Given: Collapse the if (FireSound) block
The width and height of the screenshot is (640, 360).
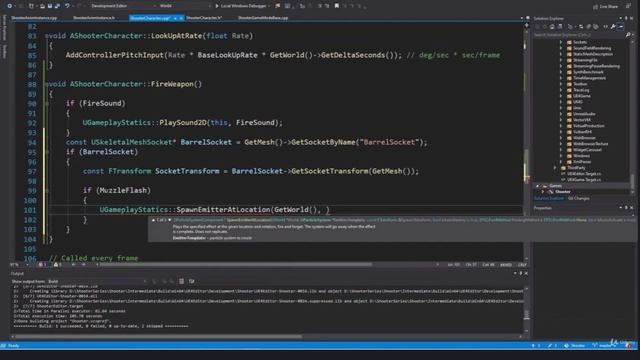Looking at the screenshot, I should tap(47, 104).
